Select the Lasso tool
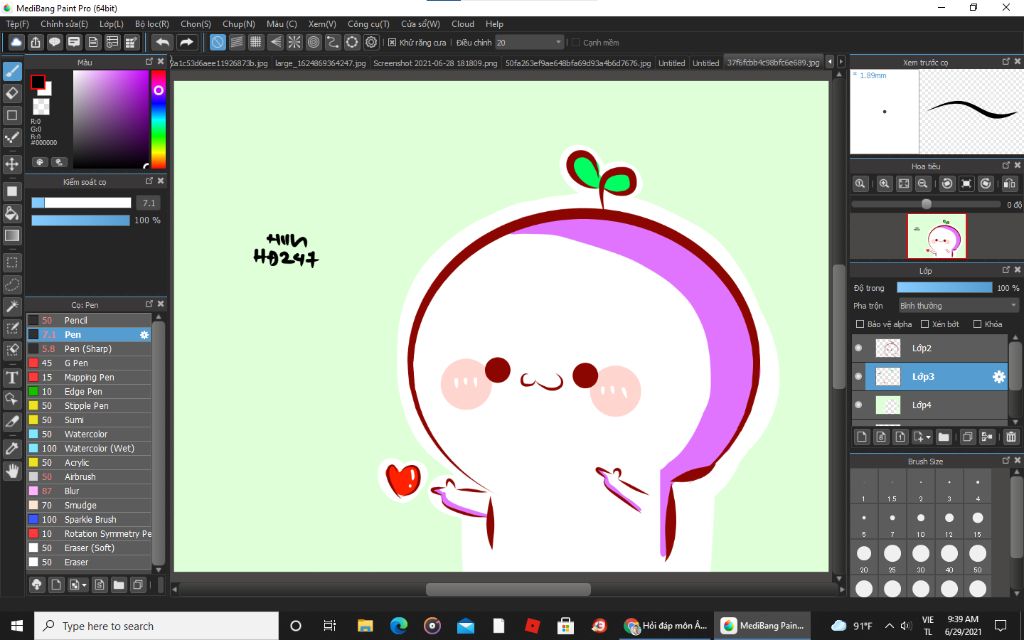The width and height of the screenshot is (1024, 640). click(x=12, y=285)
